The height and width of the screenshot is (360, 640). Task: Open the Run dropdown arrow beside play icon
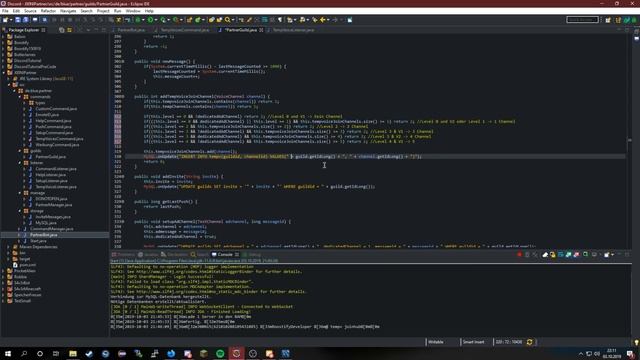coord(156,20)
